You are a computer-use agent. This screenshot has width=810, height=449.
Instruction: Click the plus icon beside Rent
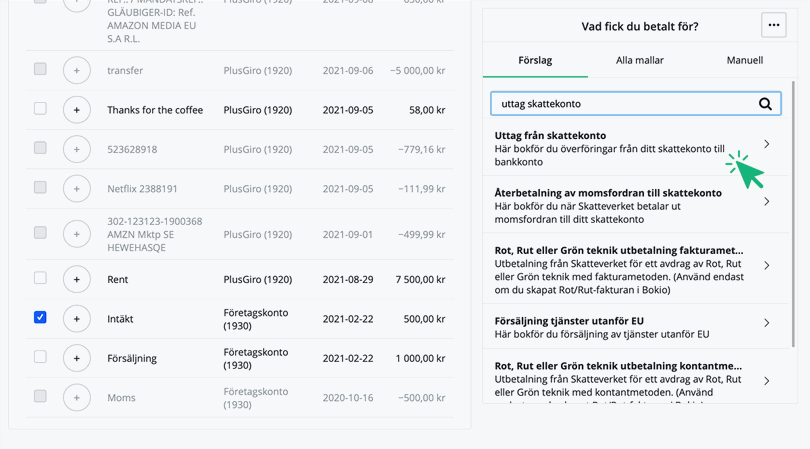pos(77,280)
